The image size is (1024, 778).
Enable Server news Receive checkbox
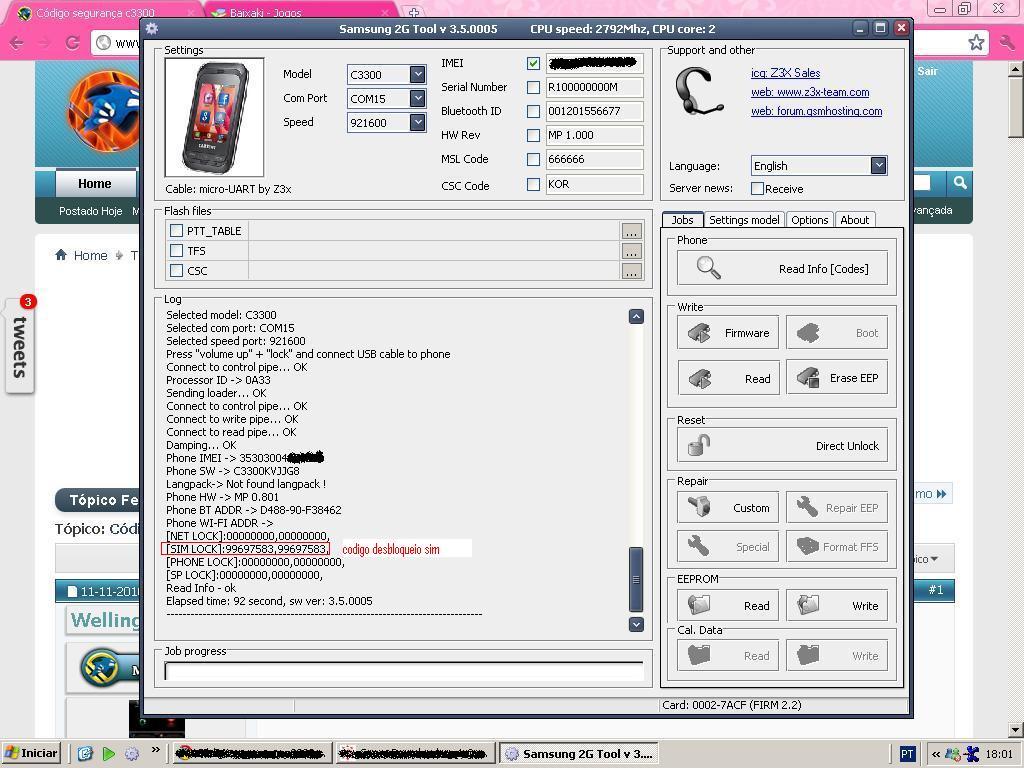click(758, 189)
